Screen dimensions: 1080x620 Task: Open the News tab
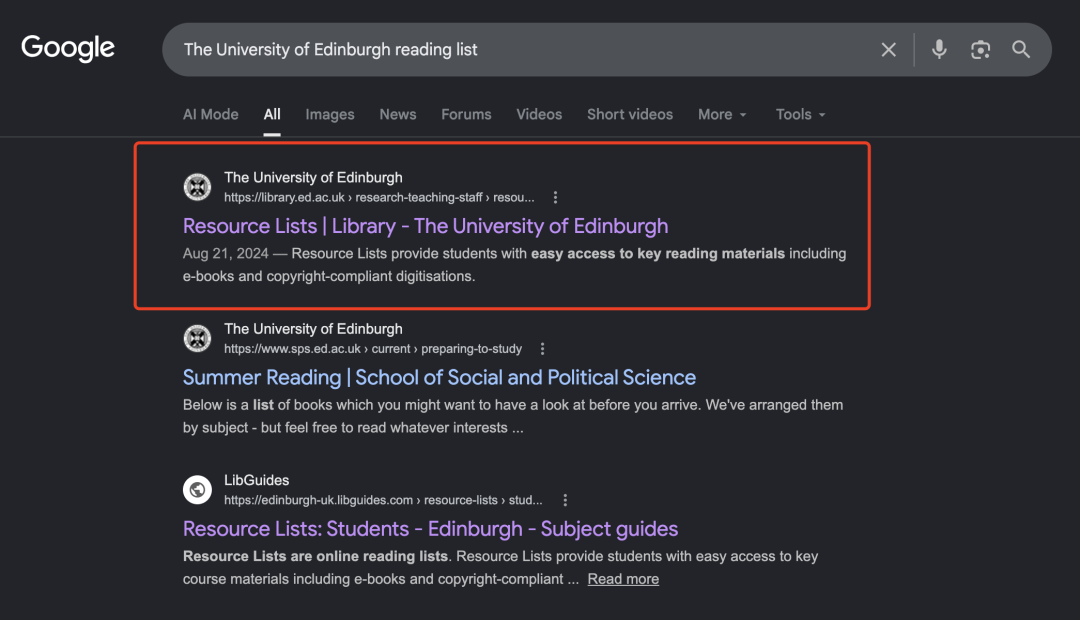(x=398, y=114)
